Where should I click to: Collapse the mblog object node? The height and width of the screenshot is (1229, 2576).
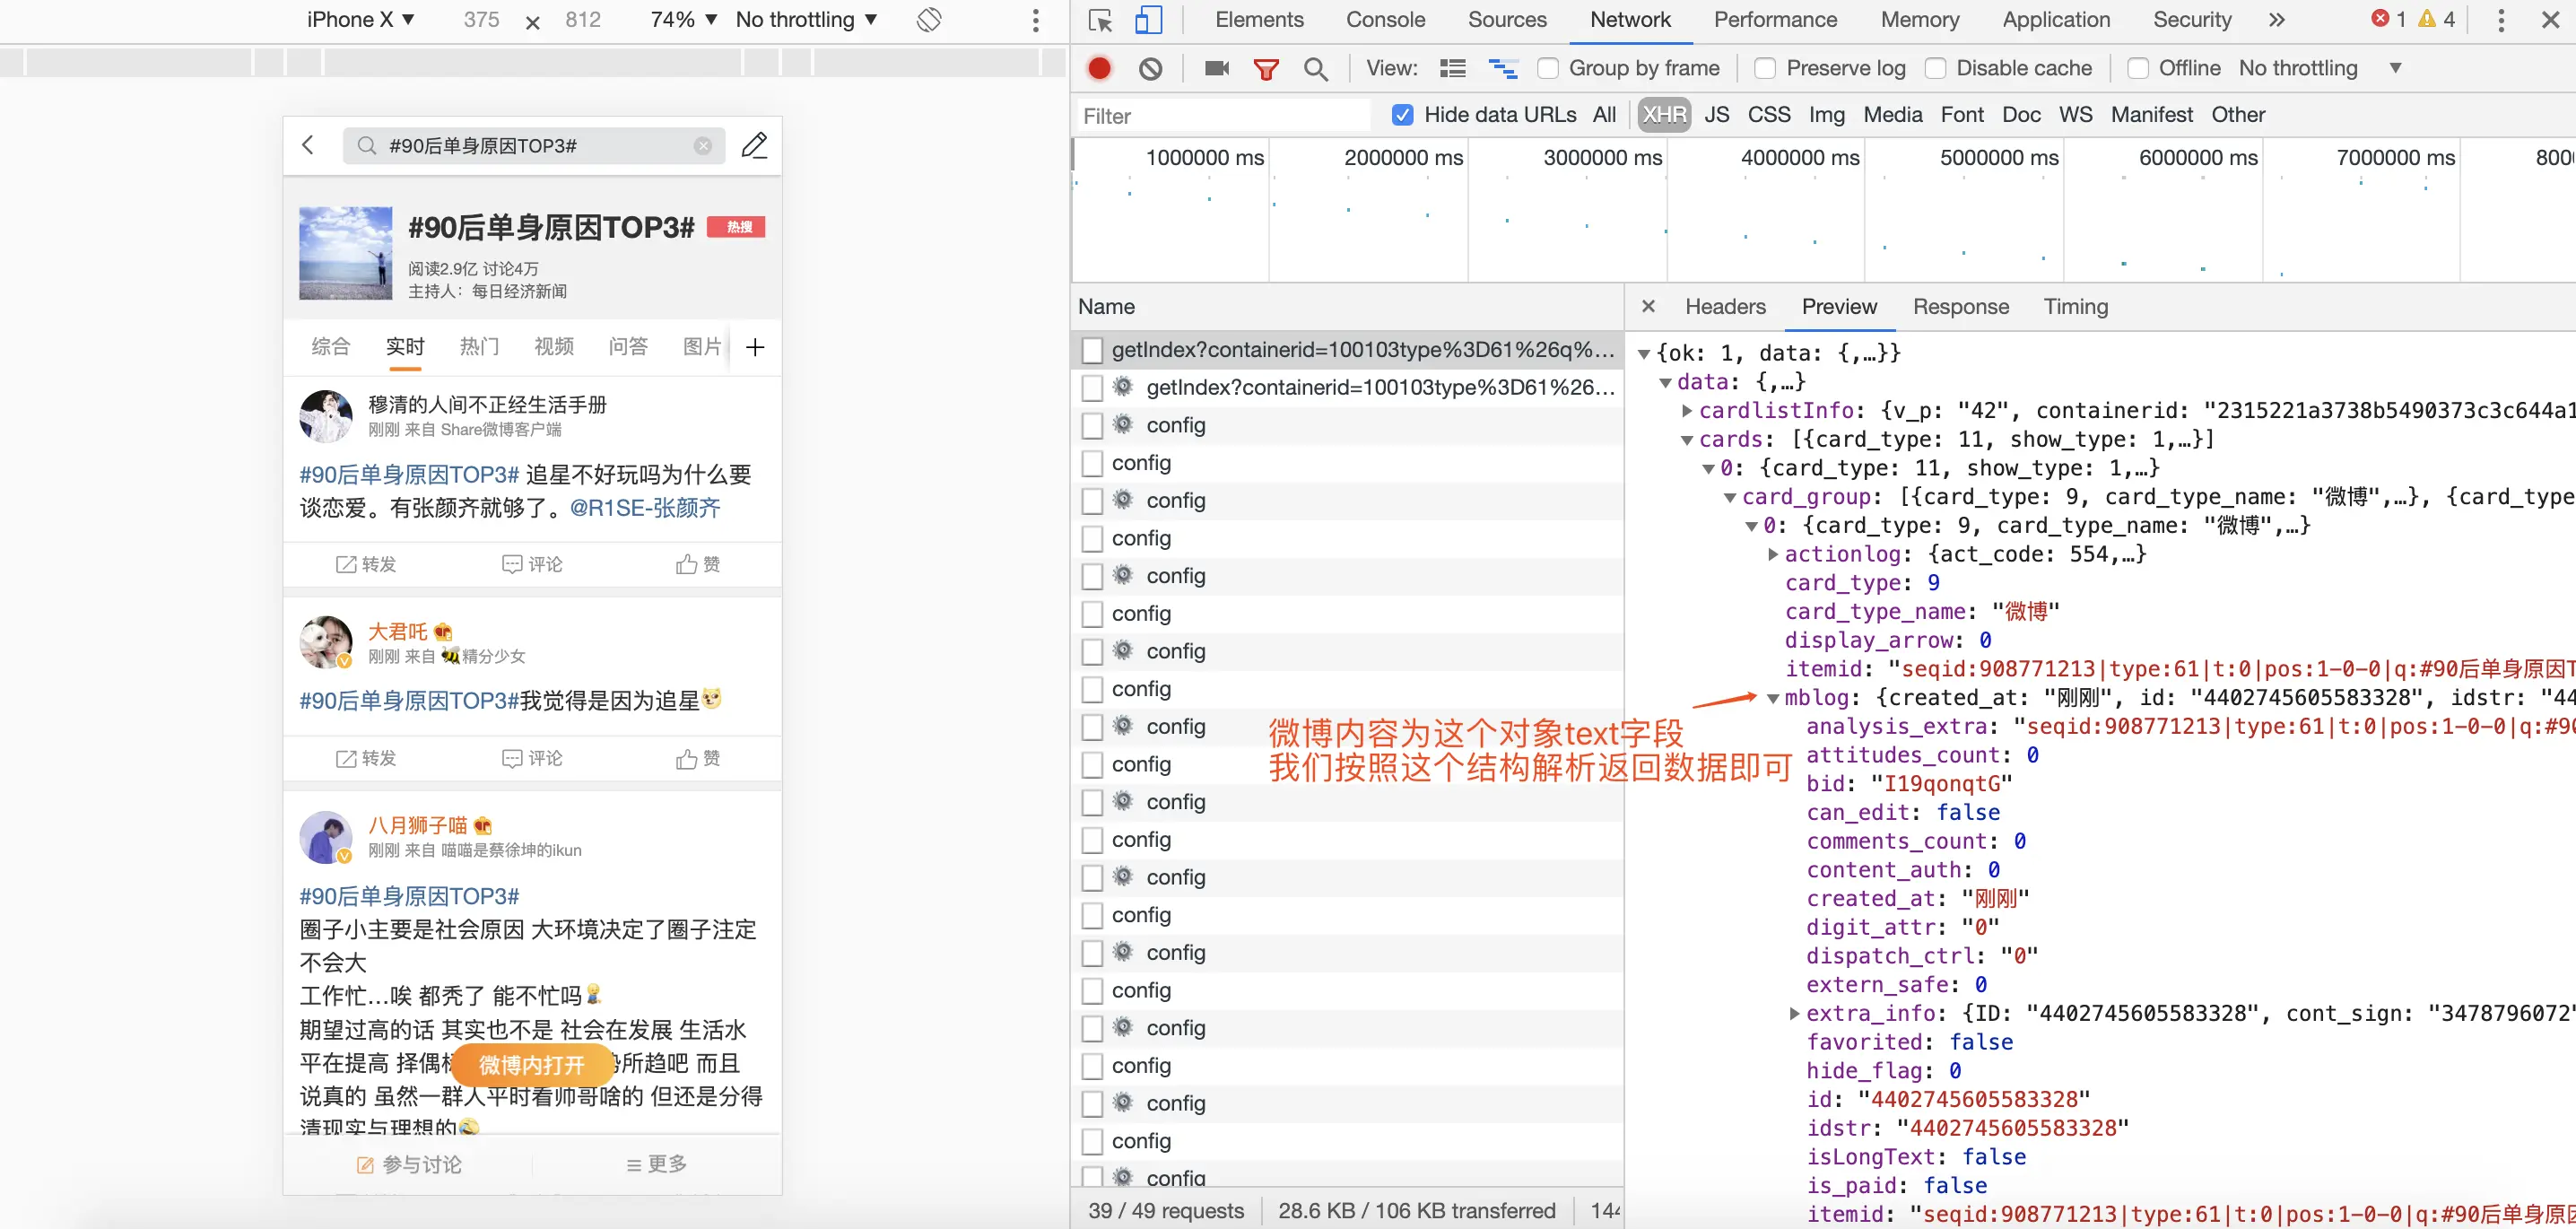1773,698
